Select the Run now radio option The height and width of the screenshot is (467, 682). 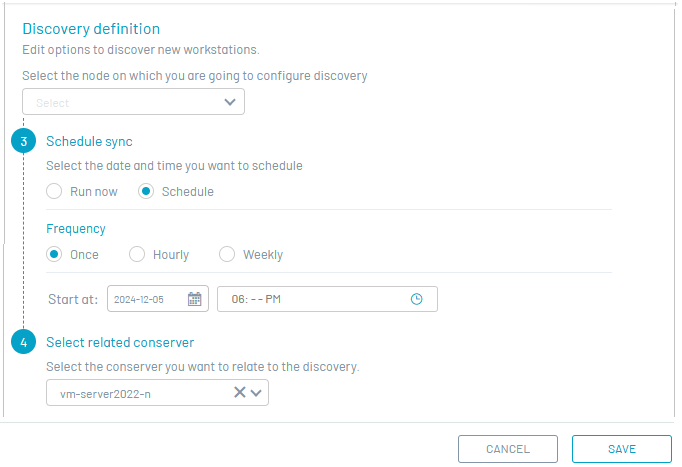click(x=55, y=191)
